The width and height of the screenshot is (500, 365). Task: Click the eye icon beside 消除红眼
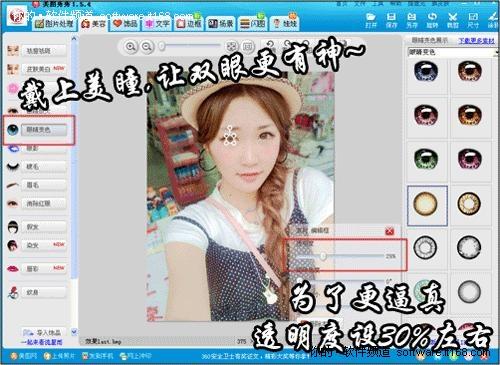pos(13,203)
